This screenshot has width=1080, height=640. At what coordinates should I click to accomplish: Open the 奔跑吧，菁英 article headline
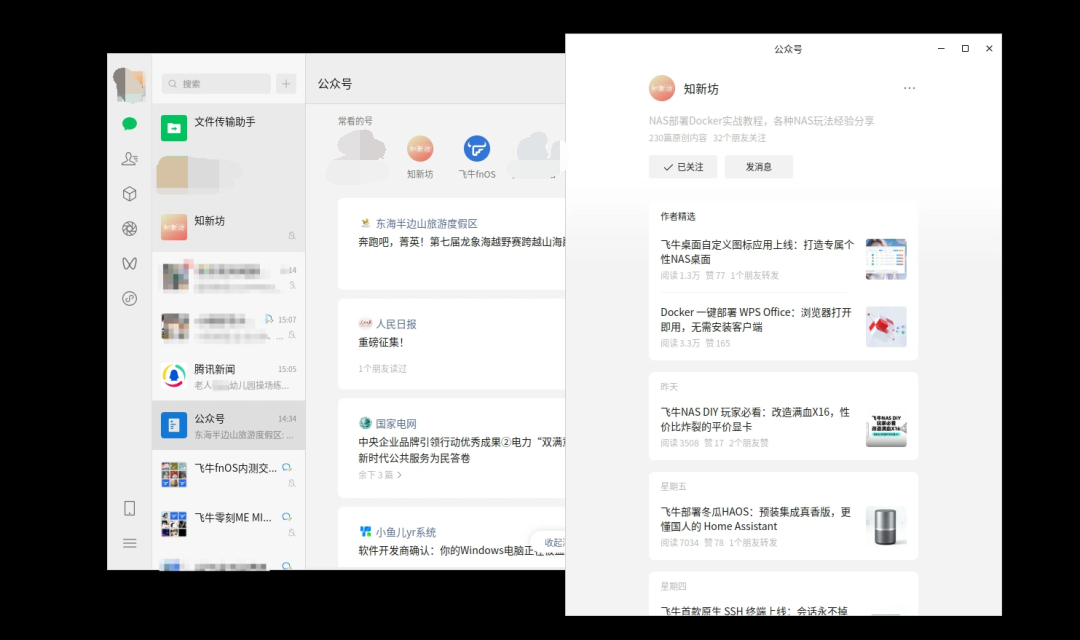point(461,242)
